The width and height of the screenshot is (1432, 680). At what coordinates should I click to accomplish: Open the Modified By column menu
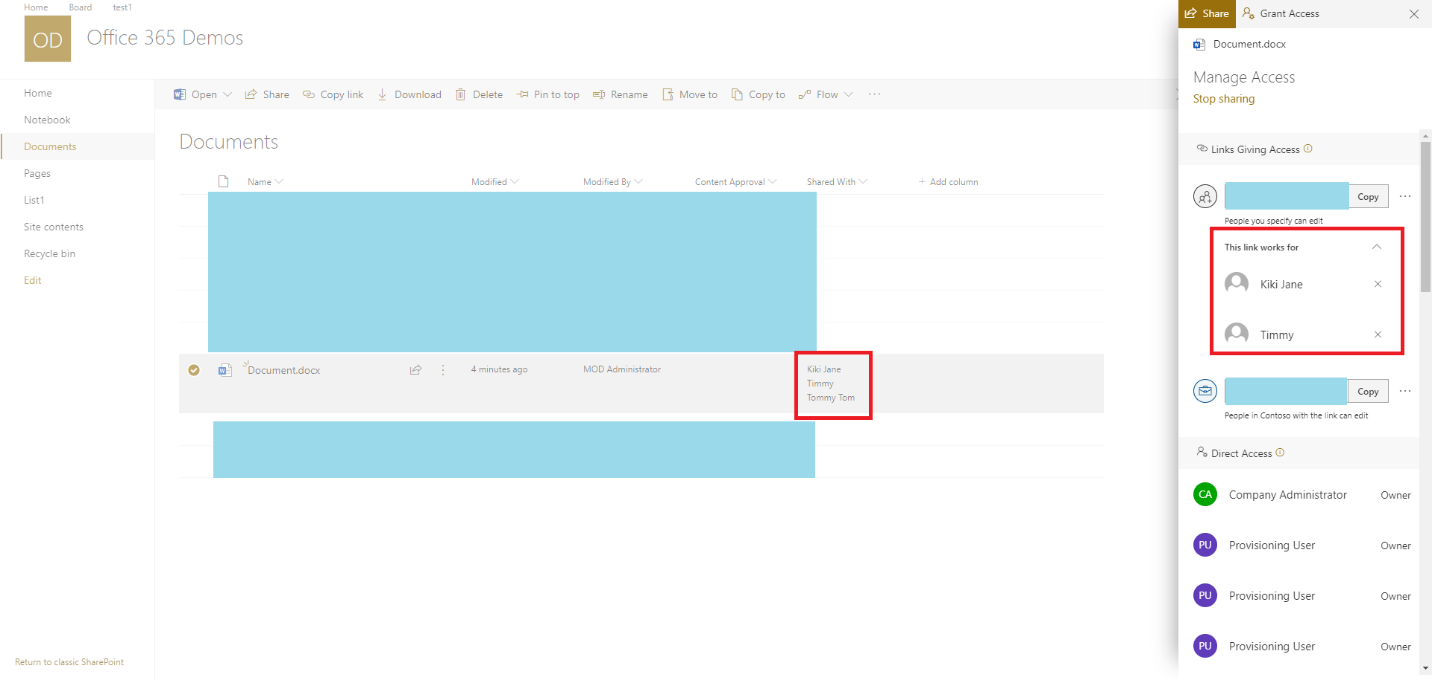(613, 182)
